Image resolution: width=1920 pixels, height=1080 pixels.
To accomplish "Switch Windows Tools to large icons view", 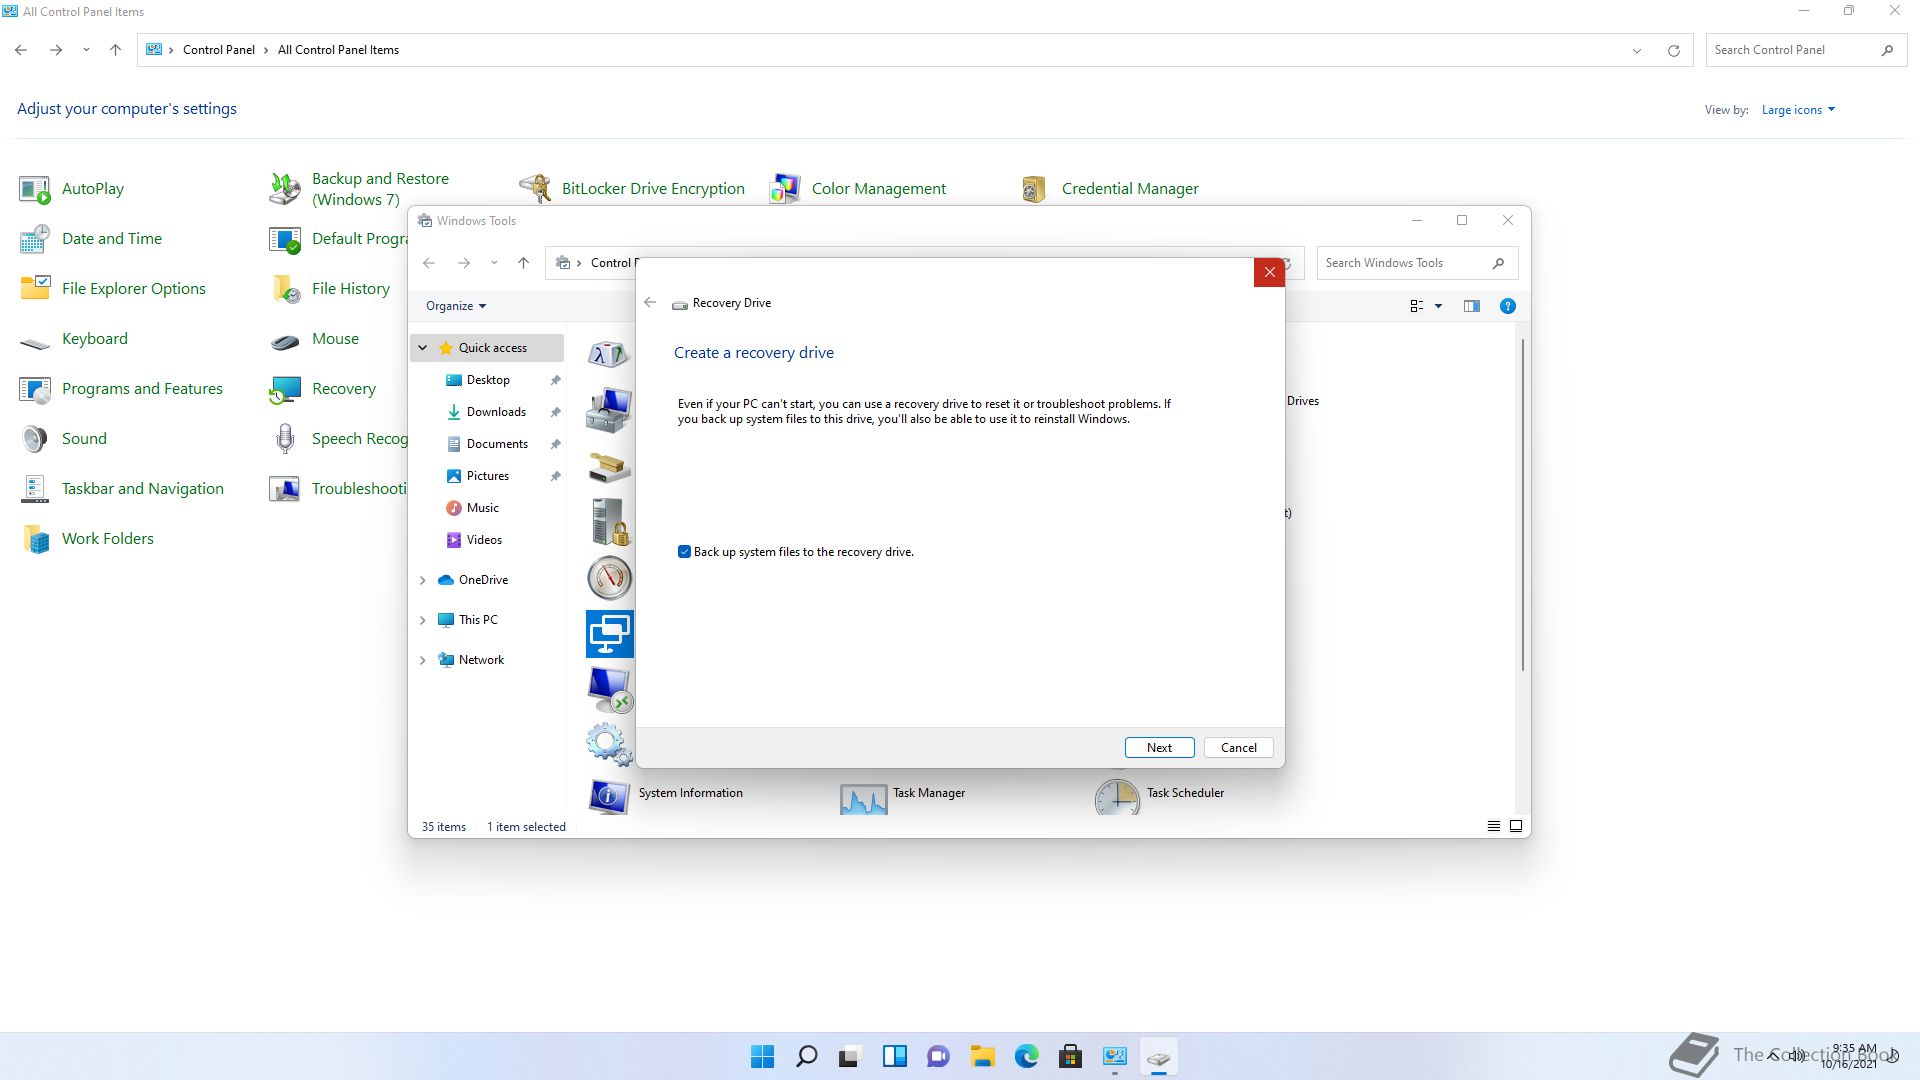I will click(1516, 827).
